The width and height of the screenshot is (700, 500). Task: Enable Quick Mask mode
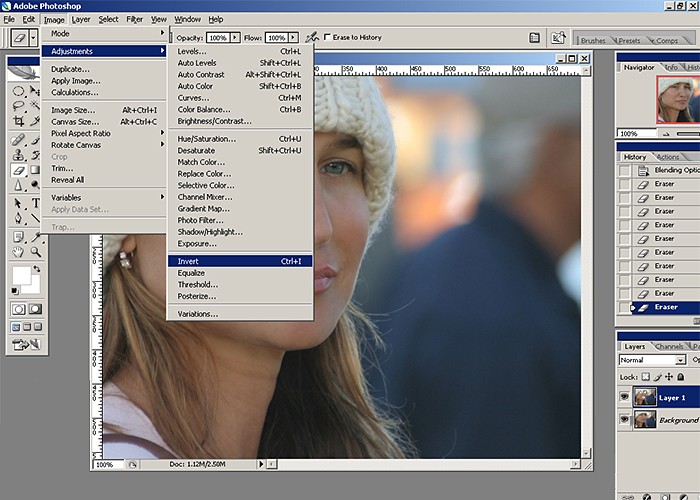pos(35,309)
